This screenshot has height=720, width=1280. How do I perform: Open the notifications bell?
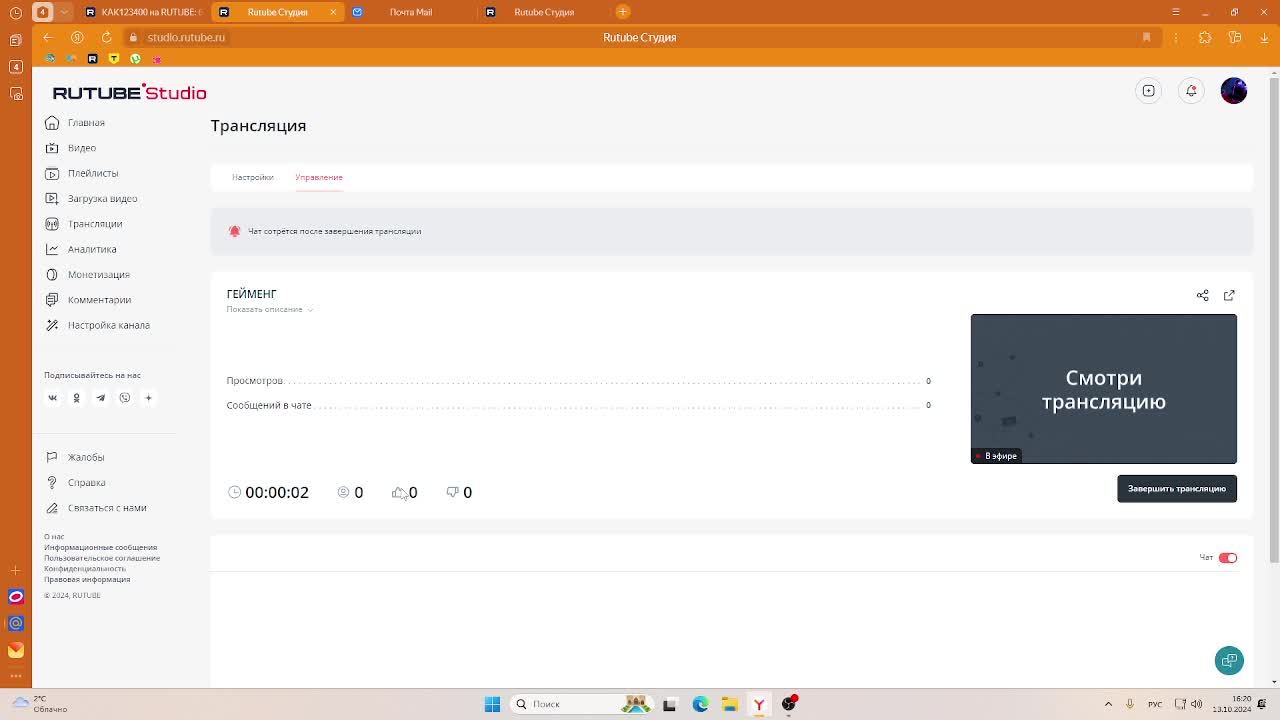click(1191, 91)
